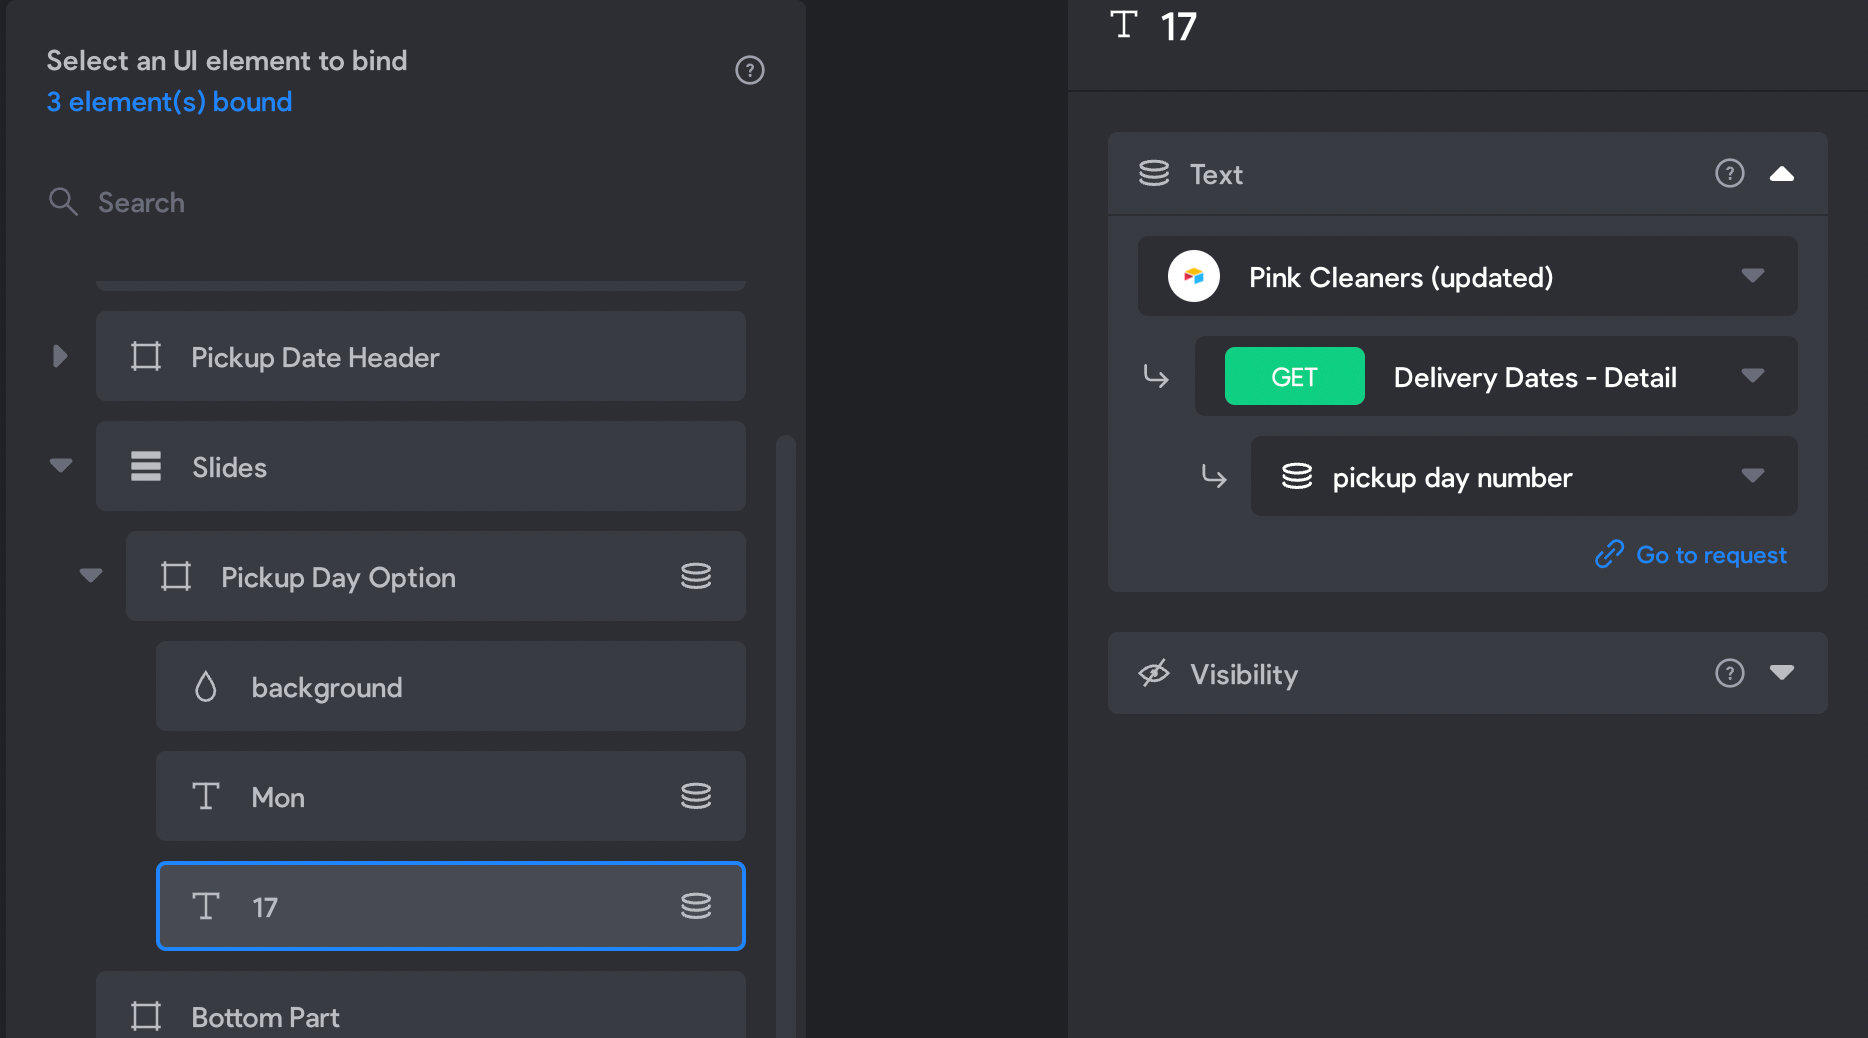Click the Visibility section help icon

(1729, 673)
